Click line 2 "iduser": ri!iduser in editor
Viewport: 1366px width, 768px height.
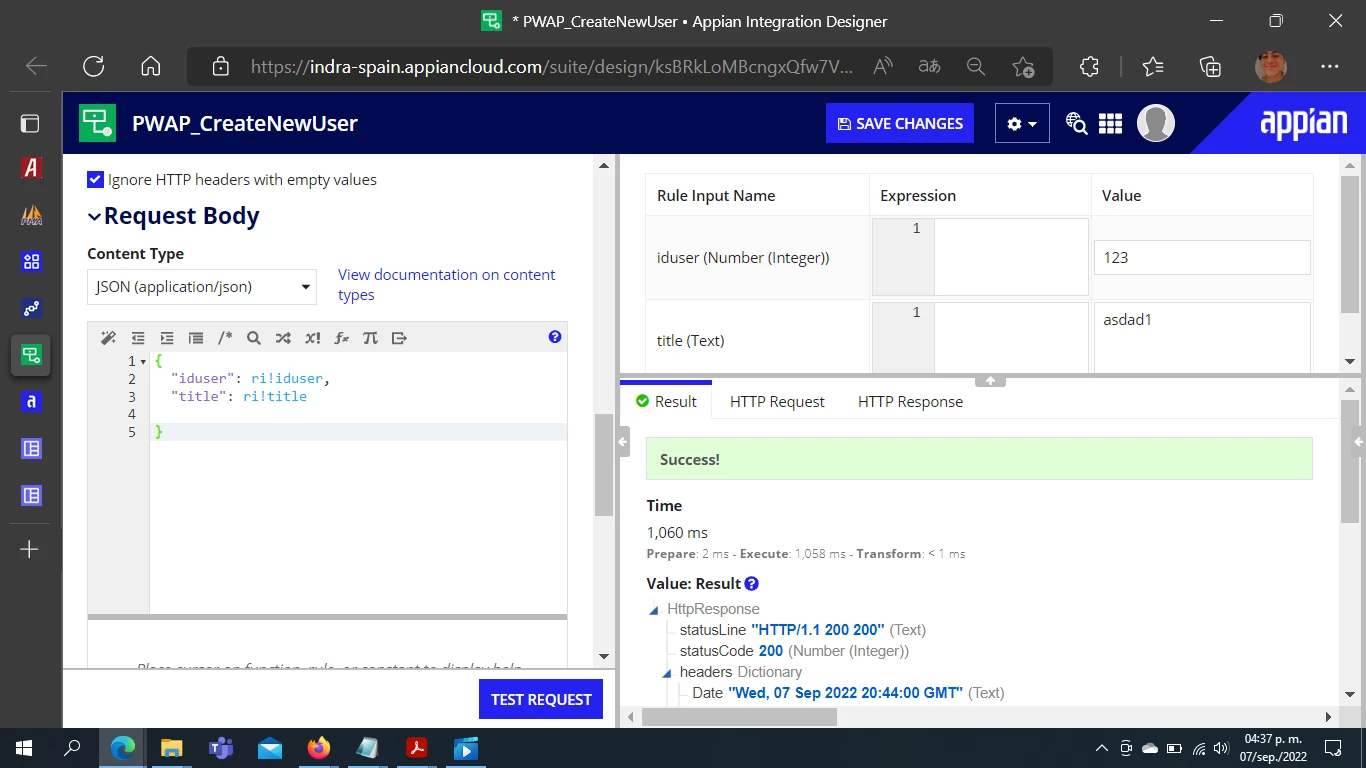[250, 379]
